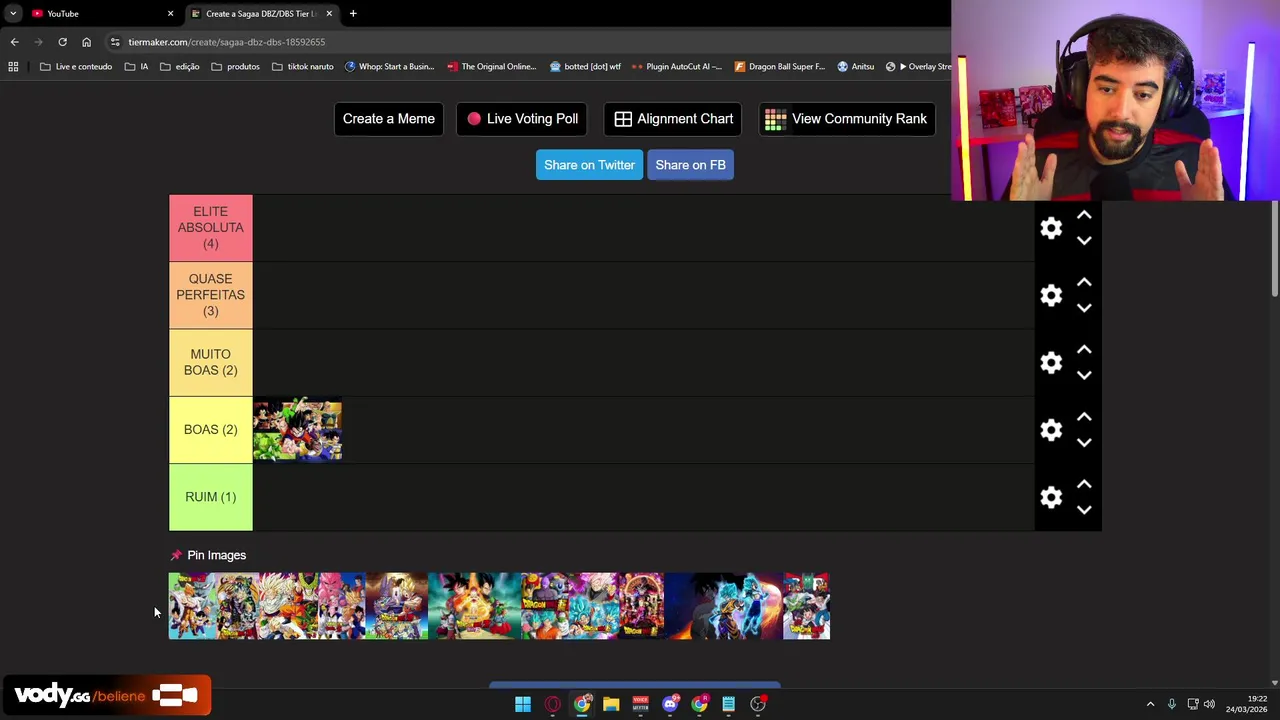Open settings gear for MUITO BOAS row
Image resolution: width=1280 pixels, height=720 pixels.
1051,362
